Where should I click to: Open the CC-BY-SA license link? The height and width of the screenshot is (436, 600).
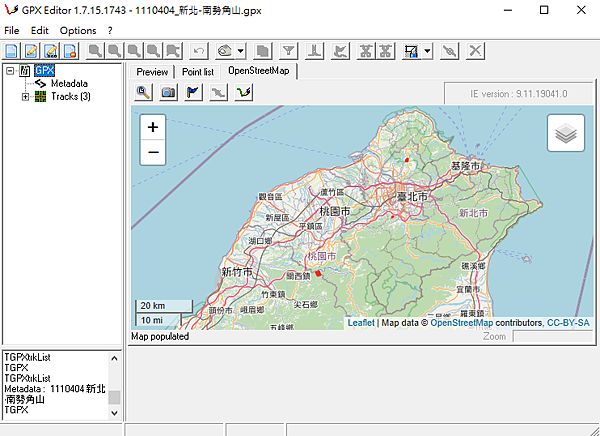click(x=568, y=323)
